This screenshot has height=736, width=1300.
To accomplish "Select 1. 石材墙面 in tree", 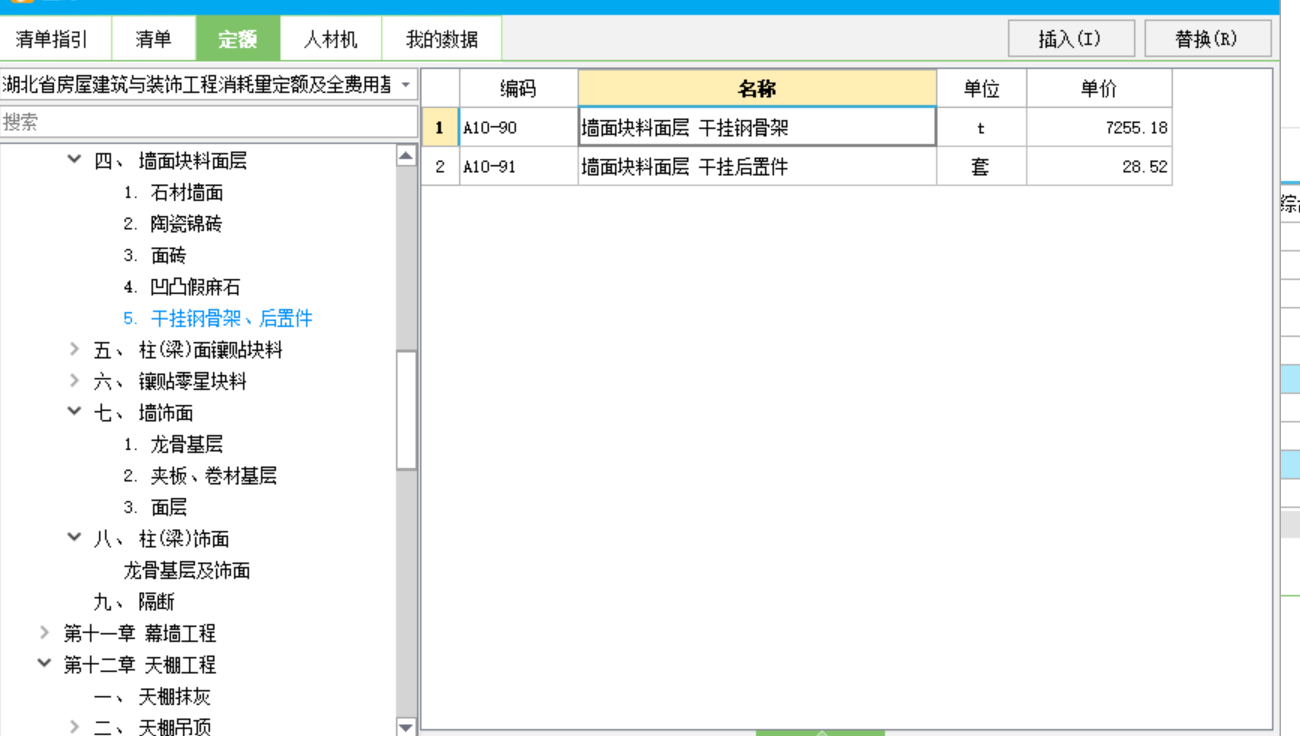I will [x=173, y=192].
